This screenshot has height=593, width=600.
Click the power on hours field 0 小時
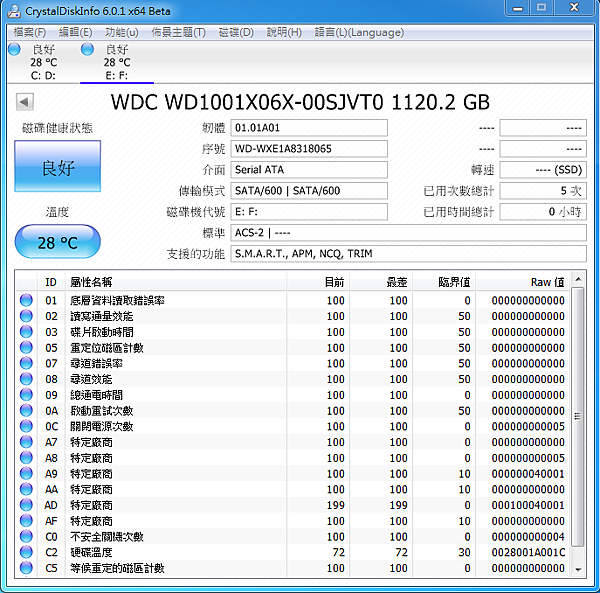[x=543, y=212]
